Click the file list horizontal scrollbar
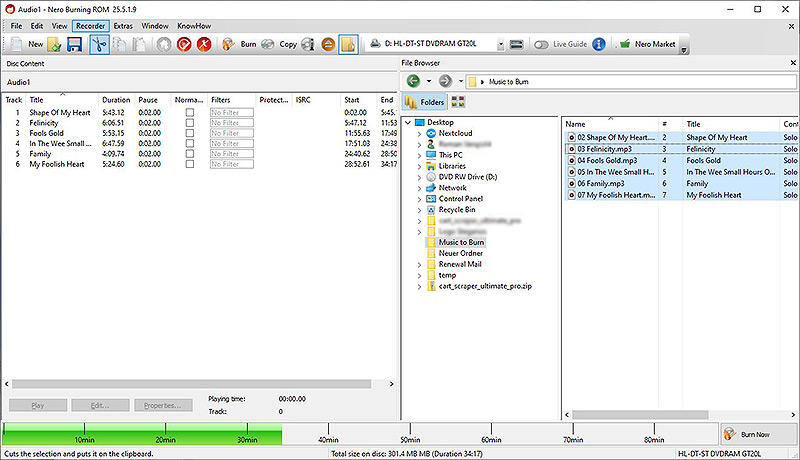 [640, 415]
